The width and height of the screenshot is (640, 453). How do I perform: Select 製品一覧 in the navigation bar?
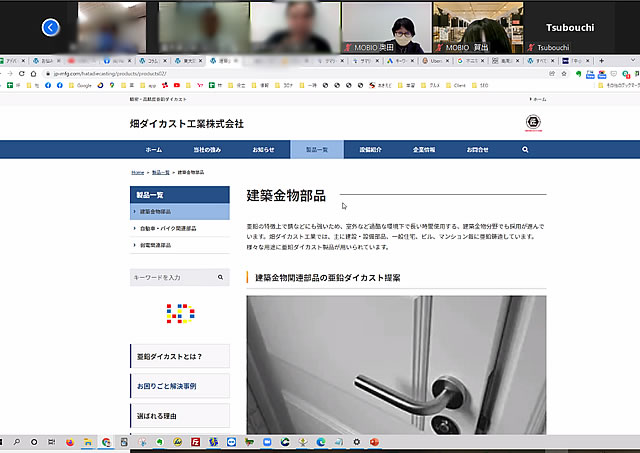pos(317,150)
